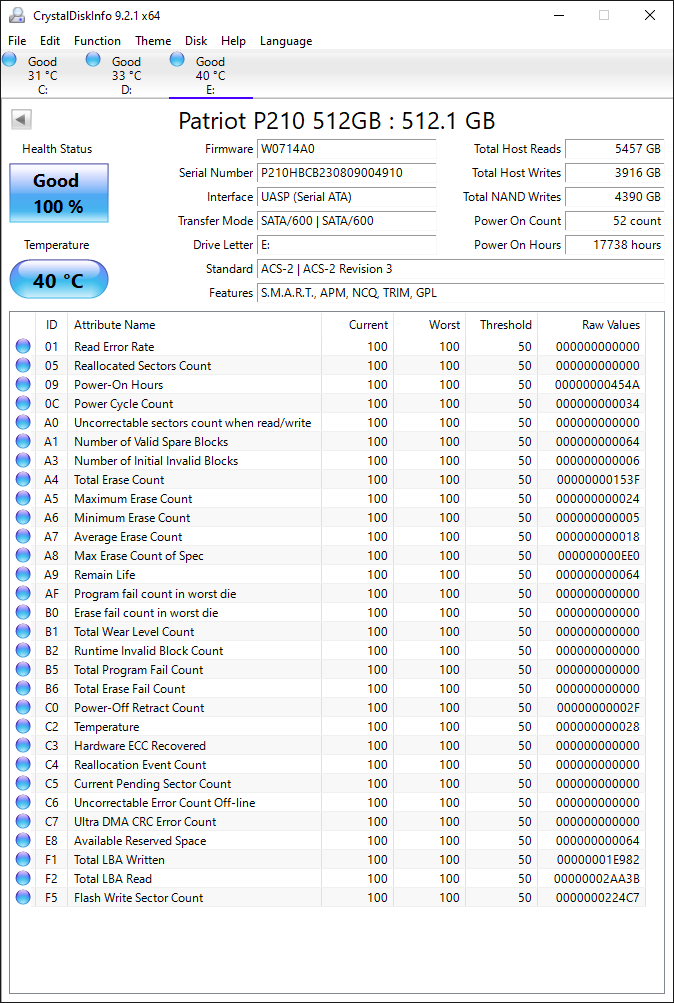Click status orb of Flash Write Sector Count row
This screenshot has height=1003, width=674.
click(x=23, y=897)
